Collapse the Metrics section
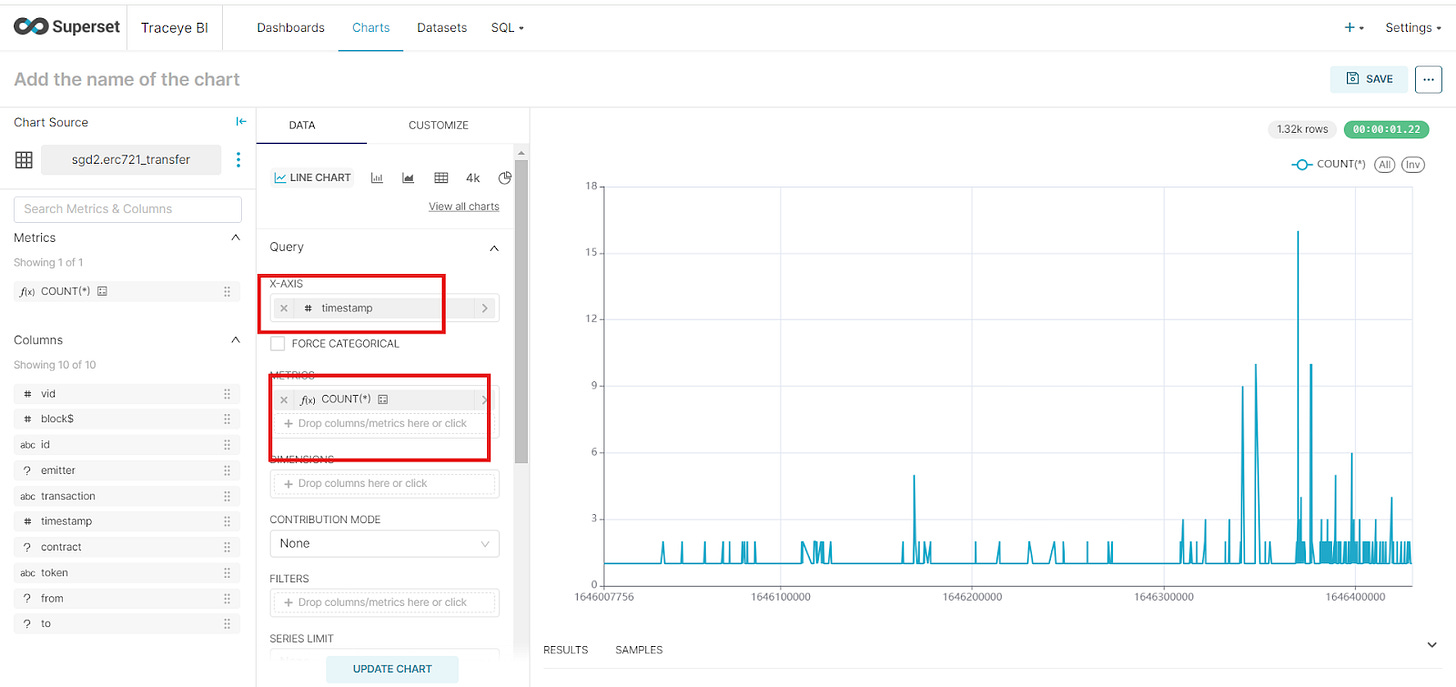Viewport: 1456px width, 687px height. click(x=236, y=238)
